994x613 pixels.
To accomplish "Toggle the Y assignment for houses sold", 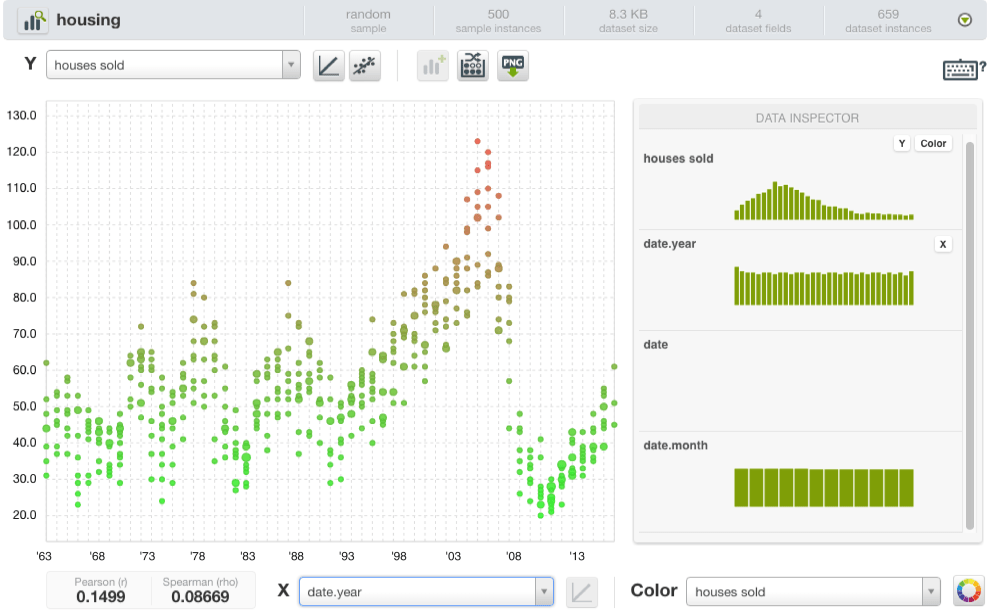I will 900,143.
